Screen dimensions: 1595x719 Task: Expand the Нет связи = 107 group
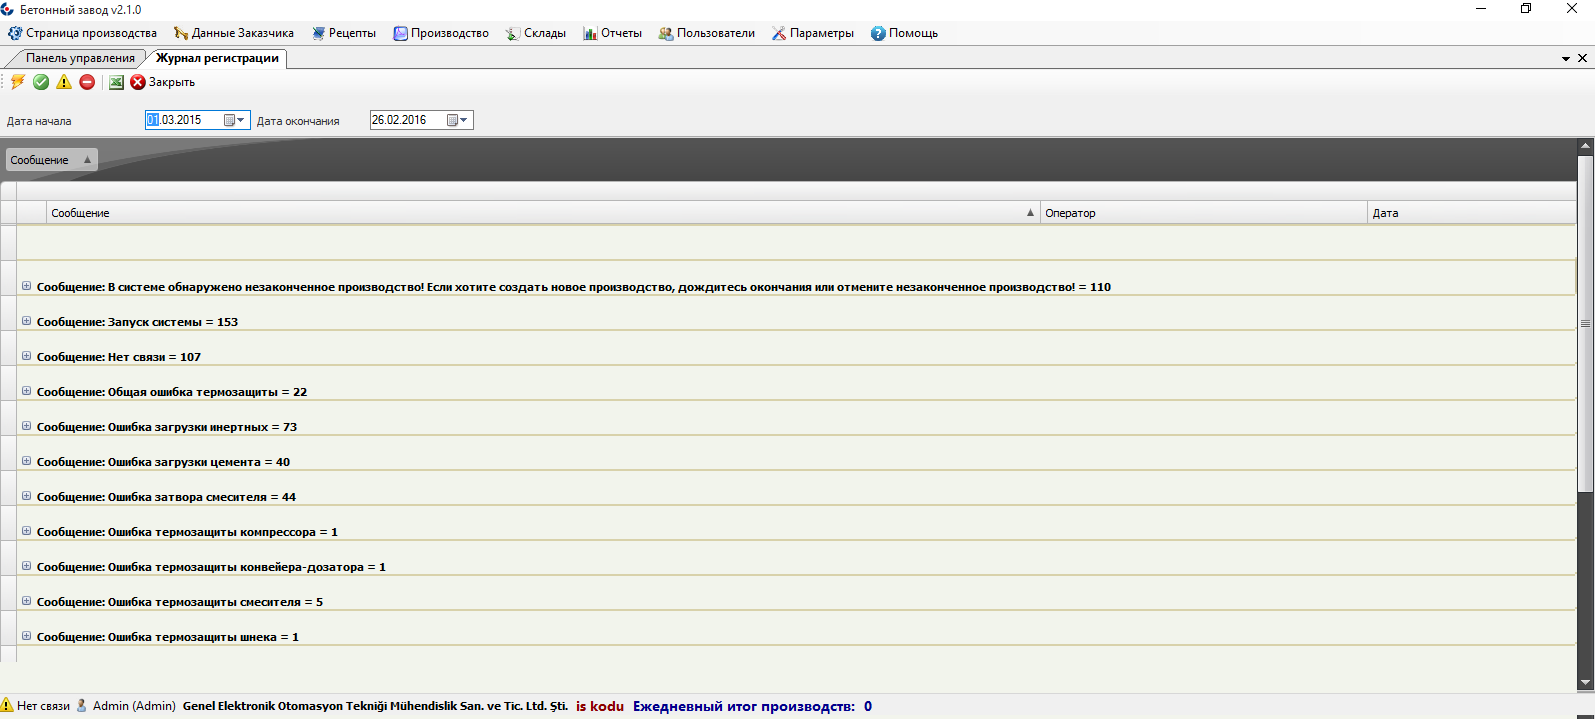click(27, 356)
